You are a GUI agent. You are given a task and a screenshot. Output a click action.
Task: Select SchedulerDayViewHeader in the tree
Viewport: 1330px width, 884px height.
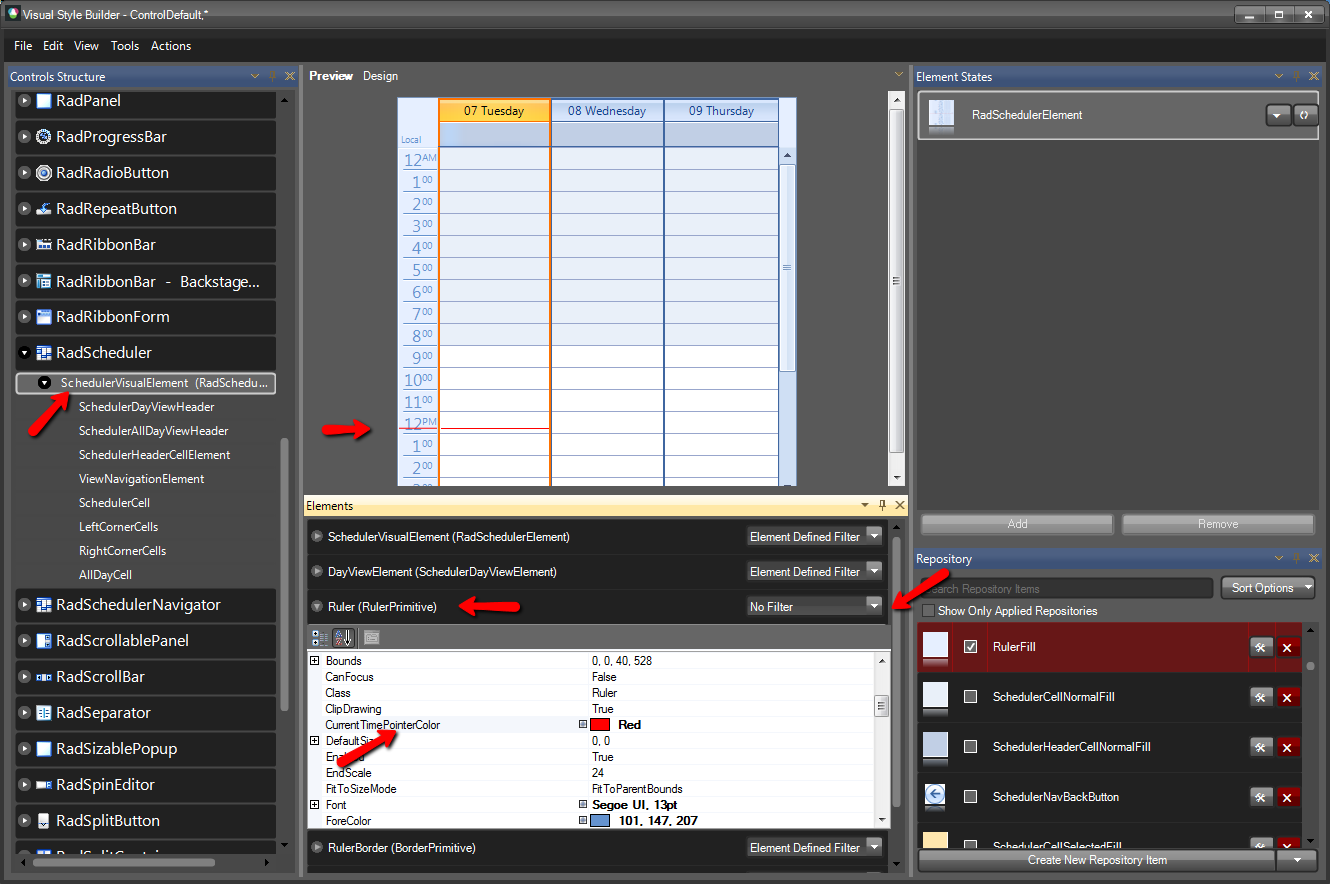tap(146, 407)
